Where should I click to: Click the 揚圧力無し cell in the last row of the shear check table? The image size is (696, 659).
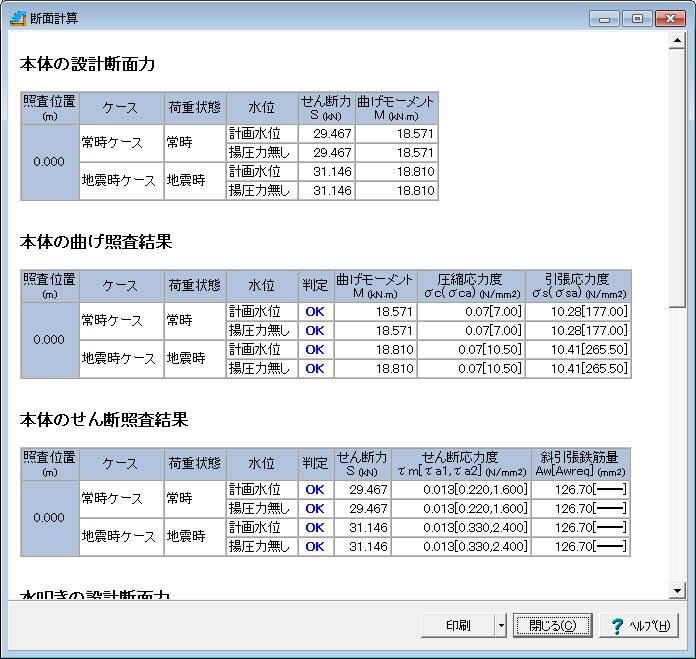262,546
